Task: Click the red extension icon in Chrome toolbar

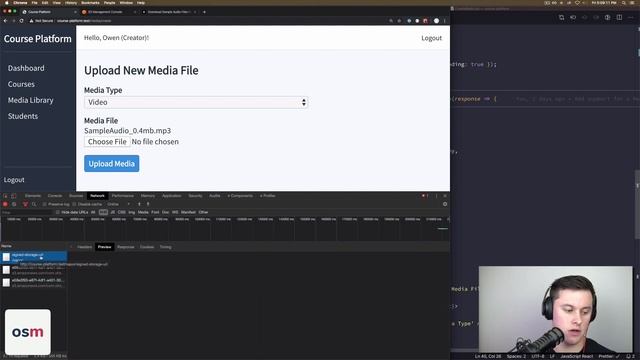Action: (425, 20)
